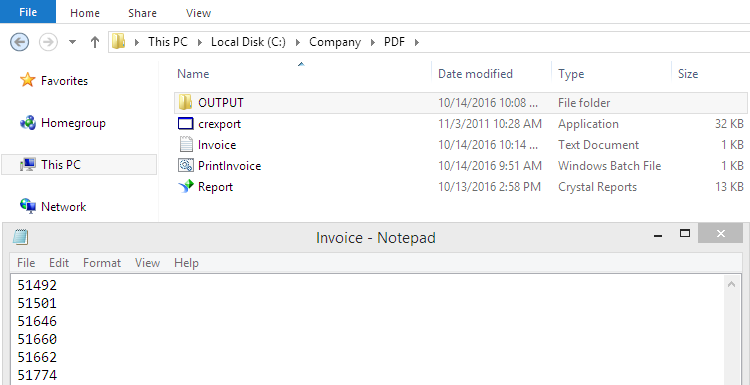Open the File ribbon tab in Explorer

28,11
